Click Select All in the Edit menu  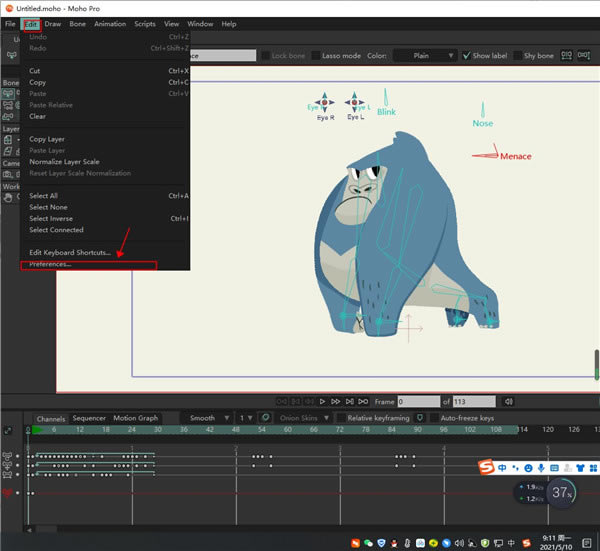43,196
